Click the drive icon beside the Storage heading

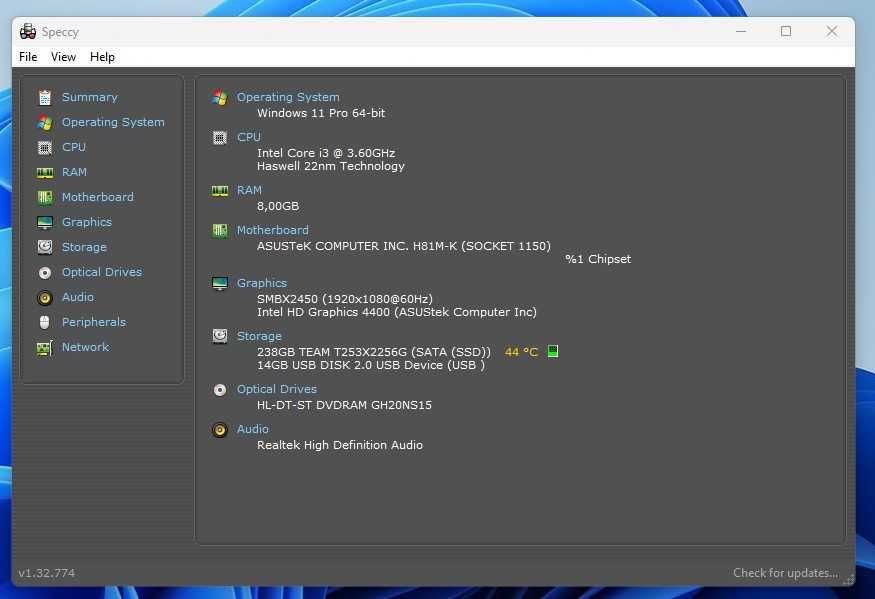click(220, 336)
